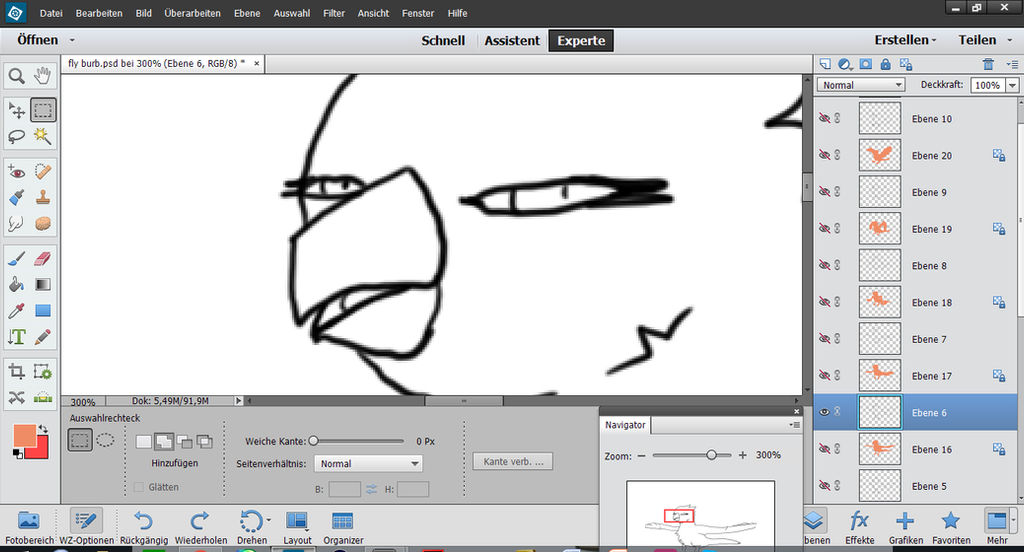
Task: Select the Color Picker eyedropper tool
Action: [x=16, y=311]
